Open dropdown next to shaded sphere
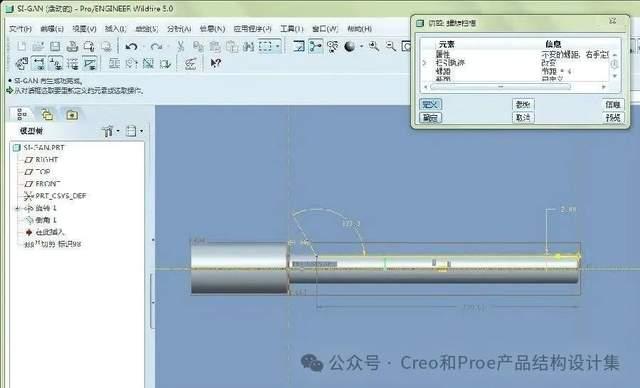Screen dimensions: 640x388 [x=362, y=47]
